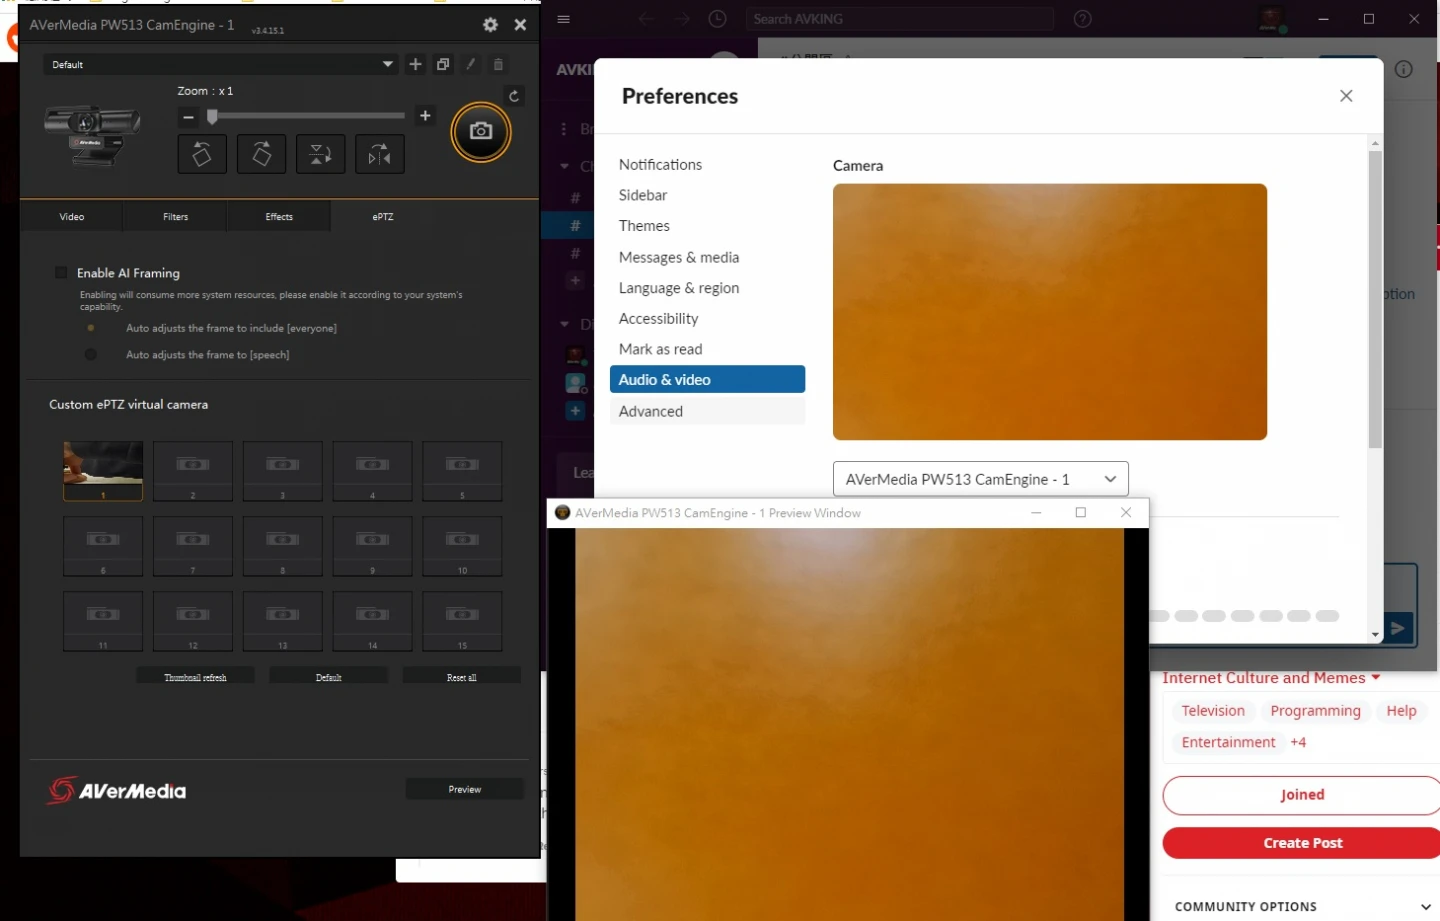Viewport: 1440px width, 921px height.
Task: Switch to the Filters tab
Action: pos(175,216)
